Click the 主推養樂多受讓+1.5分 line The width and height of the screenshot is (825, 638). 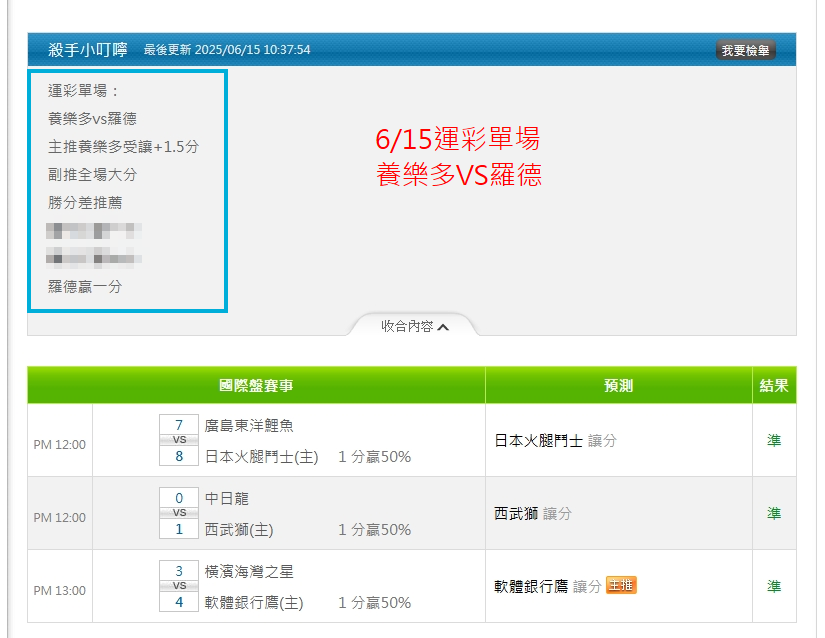tap(124, 146)
